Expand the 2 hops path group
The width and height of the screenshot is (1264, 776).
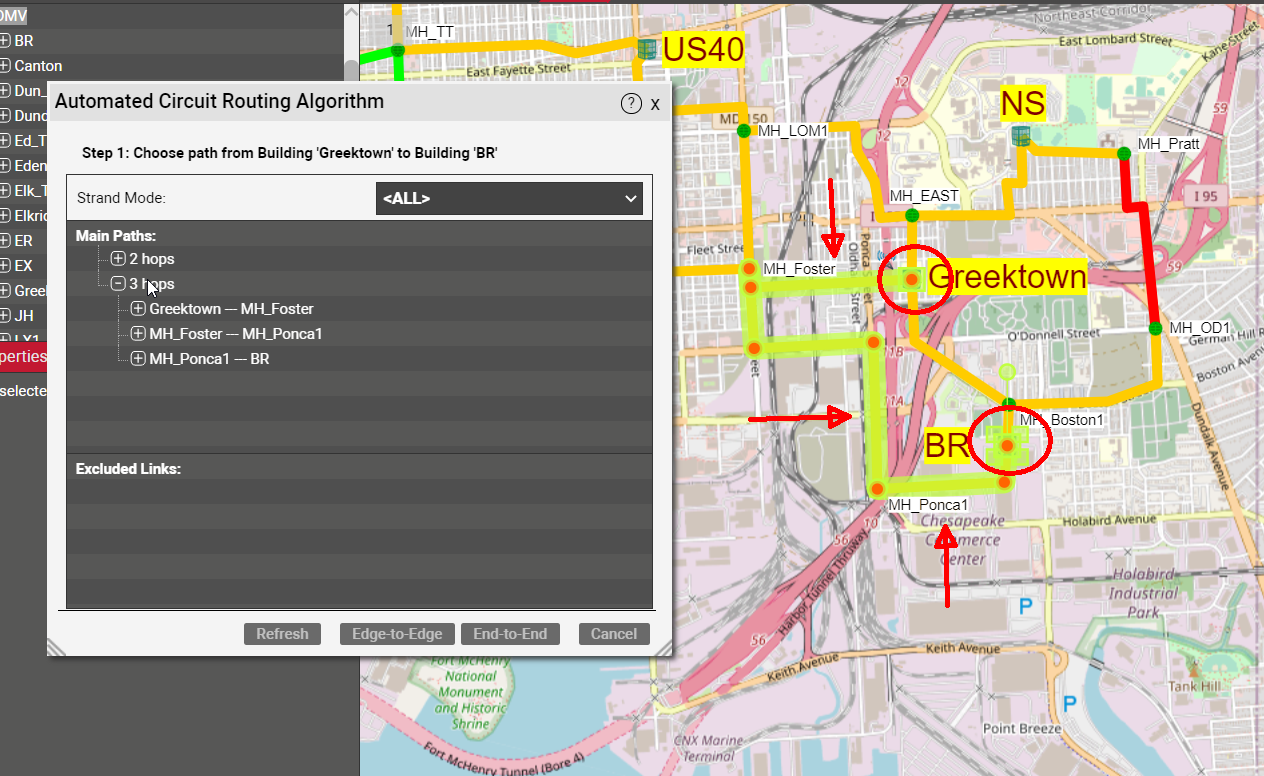pos(118,259)
